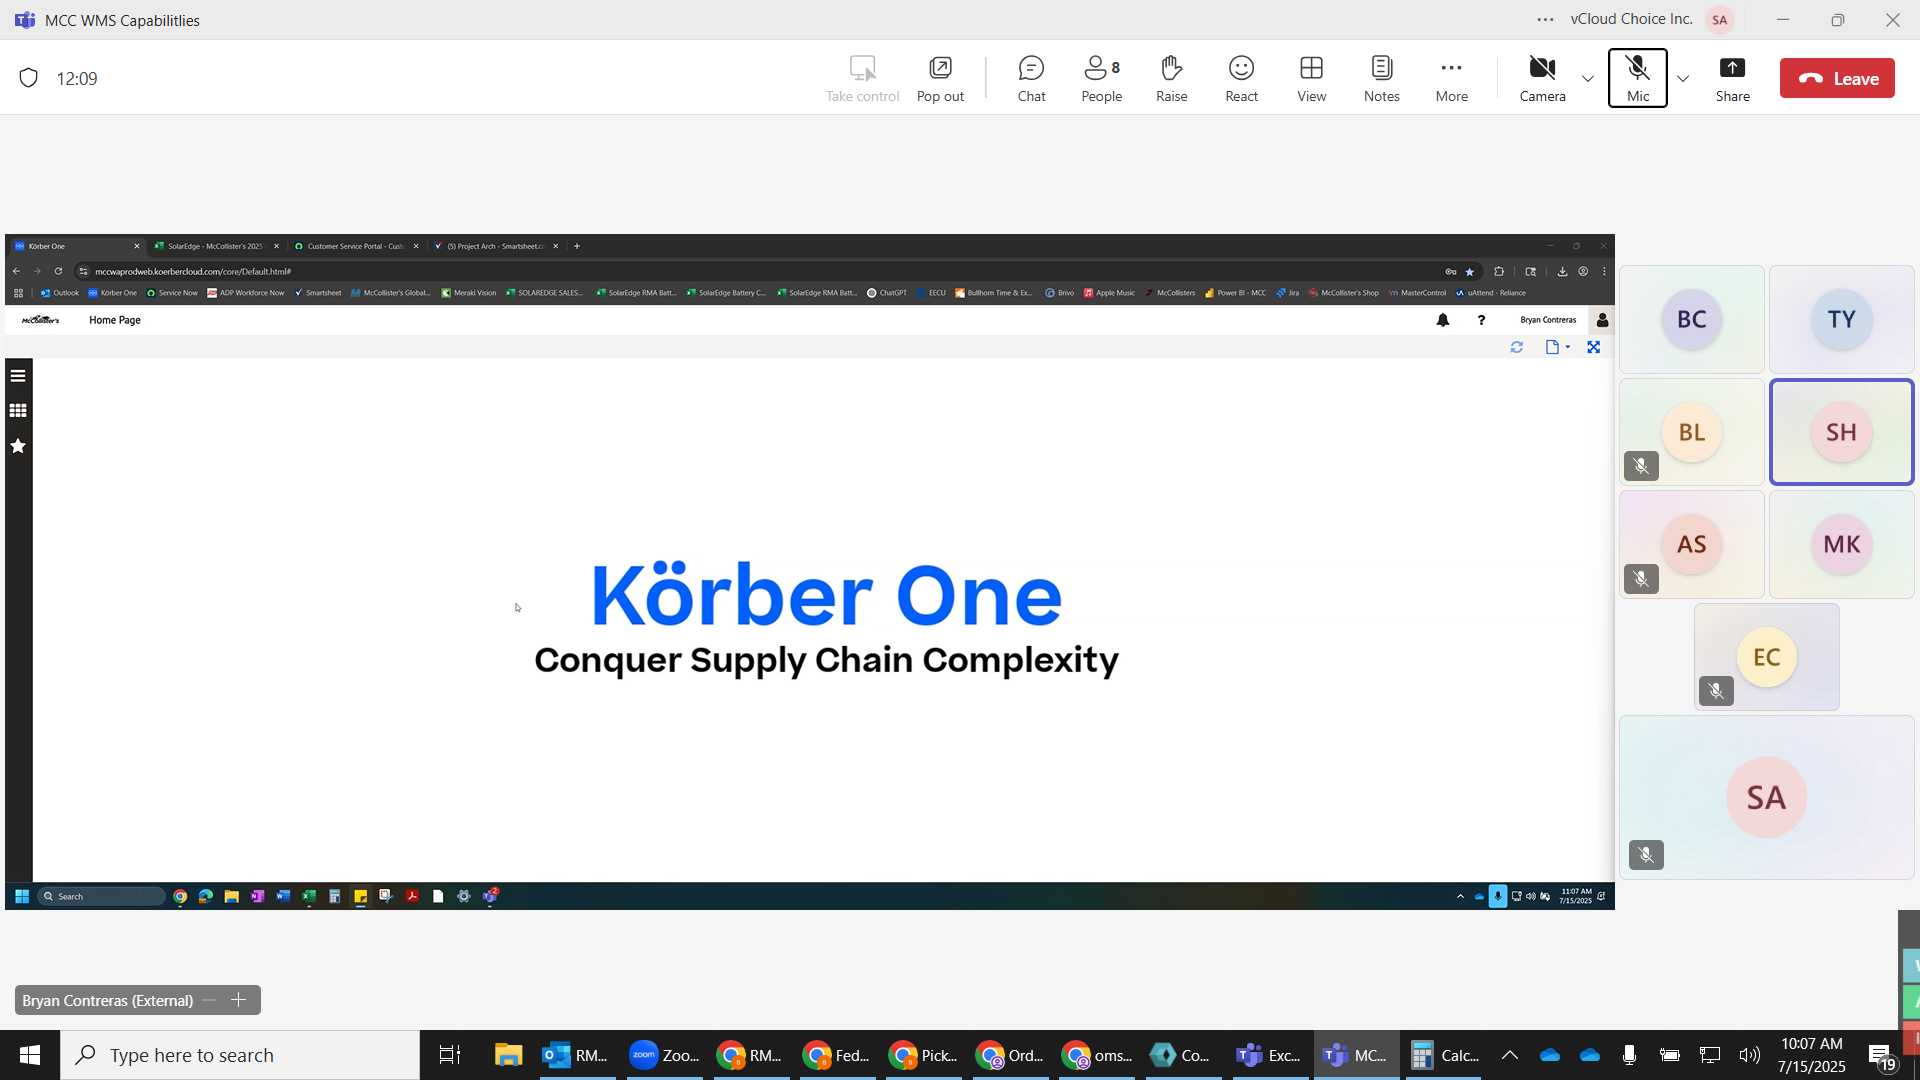Open the People participants list
Screen dimensions: 1920x1080
pos(1101,79)
